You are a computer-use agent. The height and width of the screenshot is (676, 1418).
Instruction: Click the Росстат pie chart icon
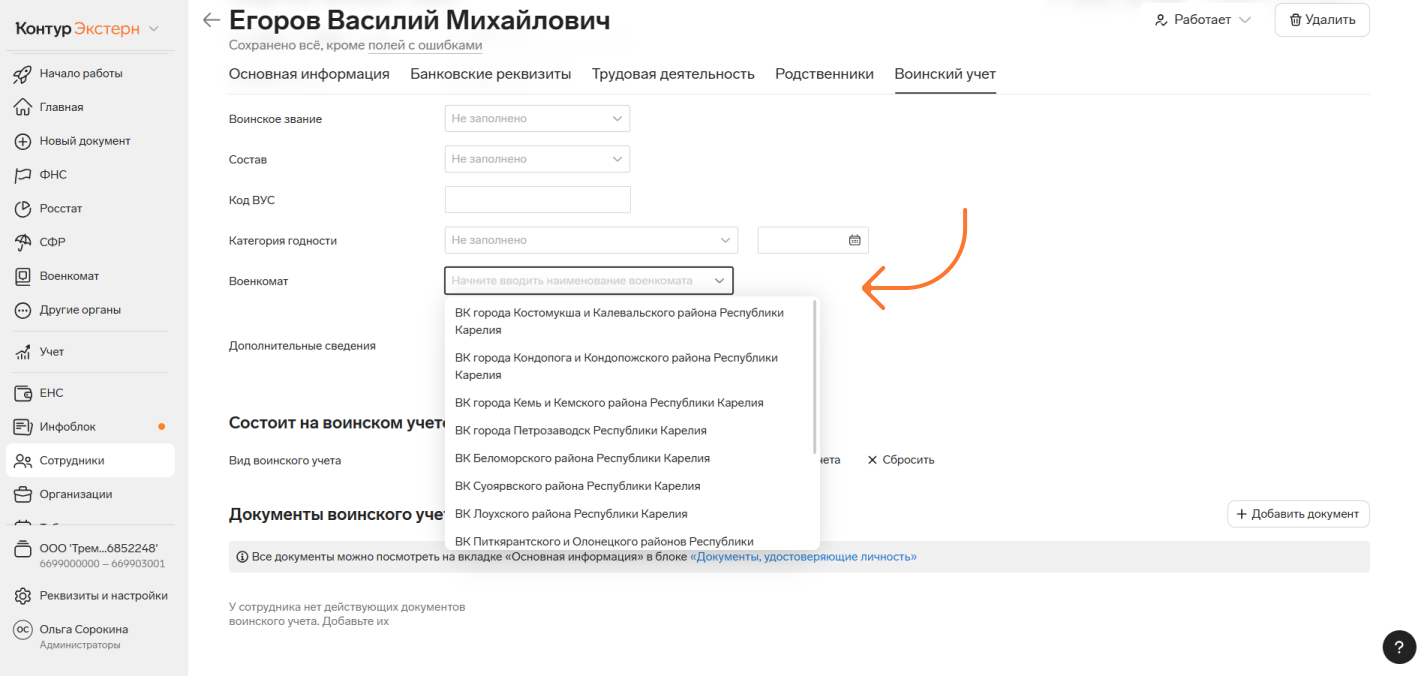(x=23, y=209)
